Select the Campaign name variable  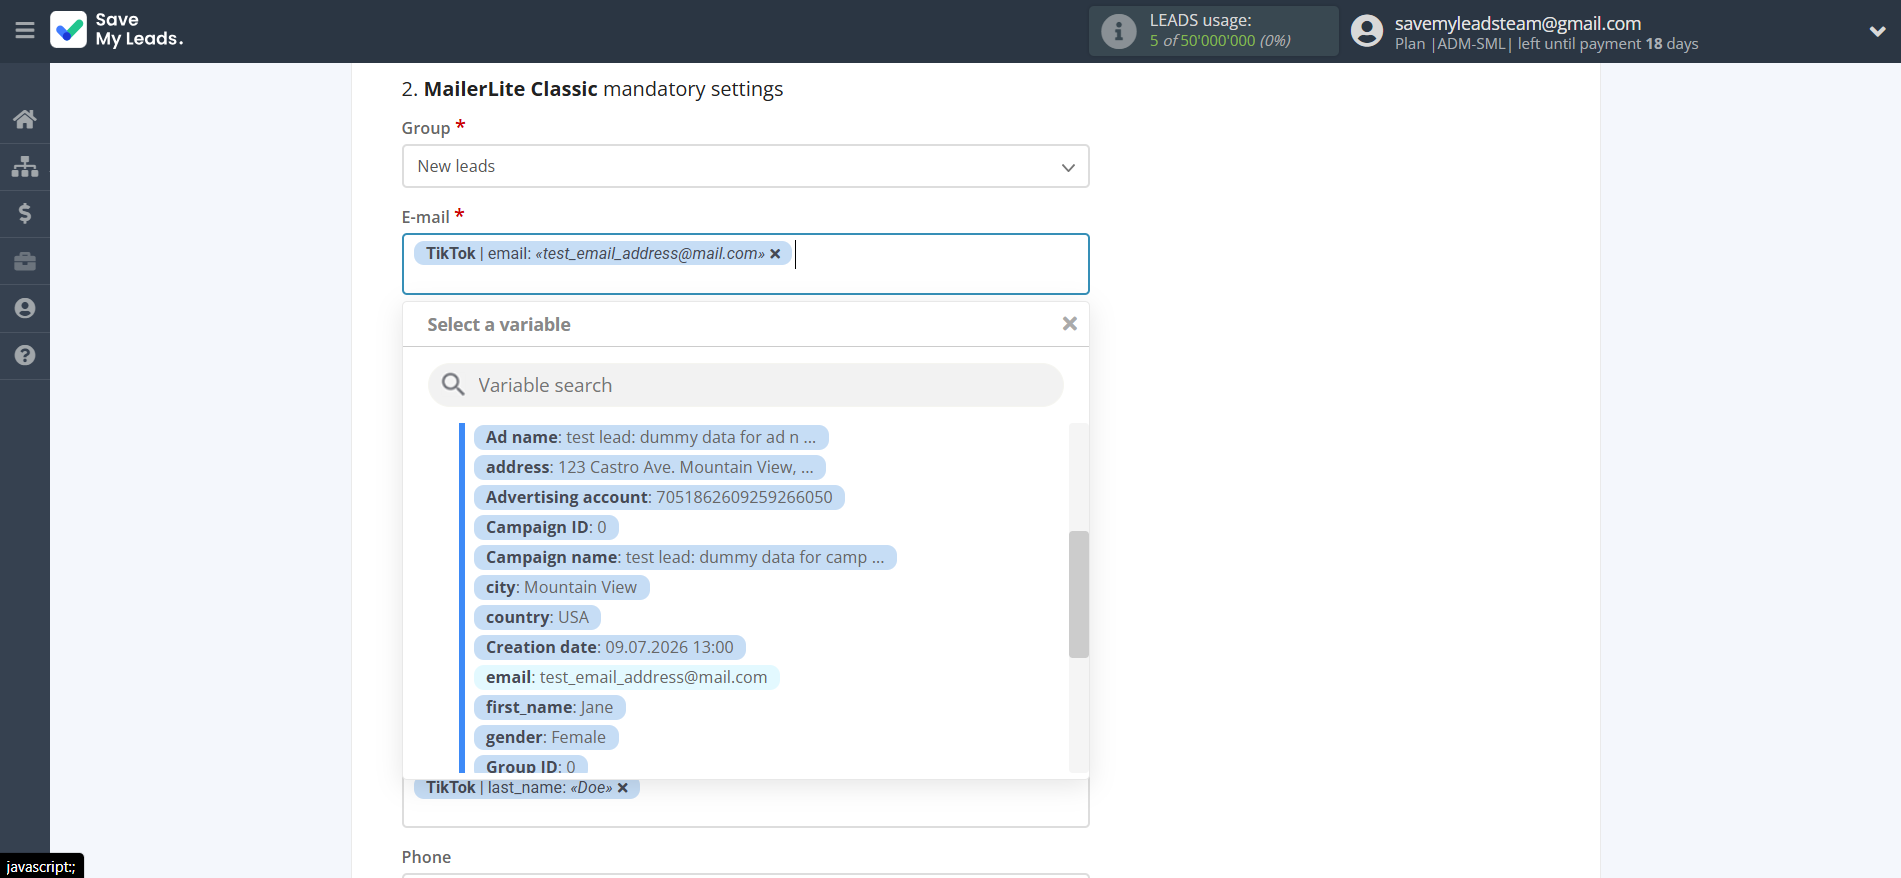click(x=685, y=557)
